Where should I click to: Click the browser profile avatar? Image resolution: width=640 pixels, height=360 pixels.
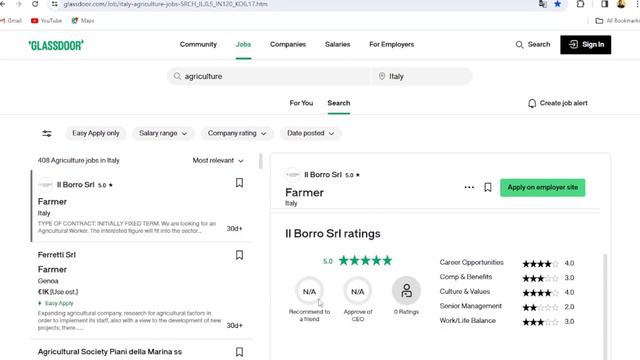click(x=621, y=4)
